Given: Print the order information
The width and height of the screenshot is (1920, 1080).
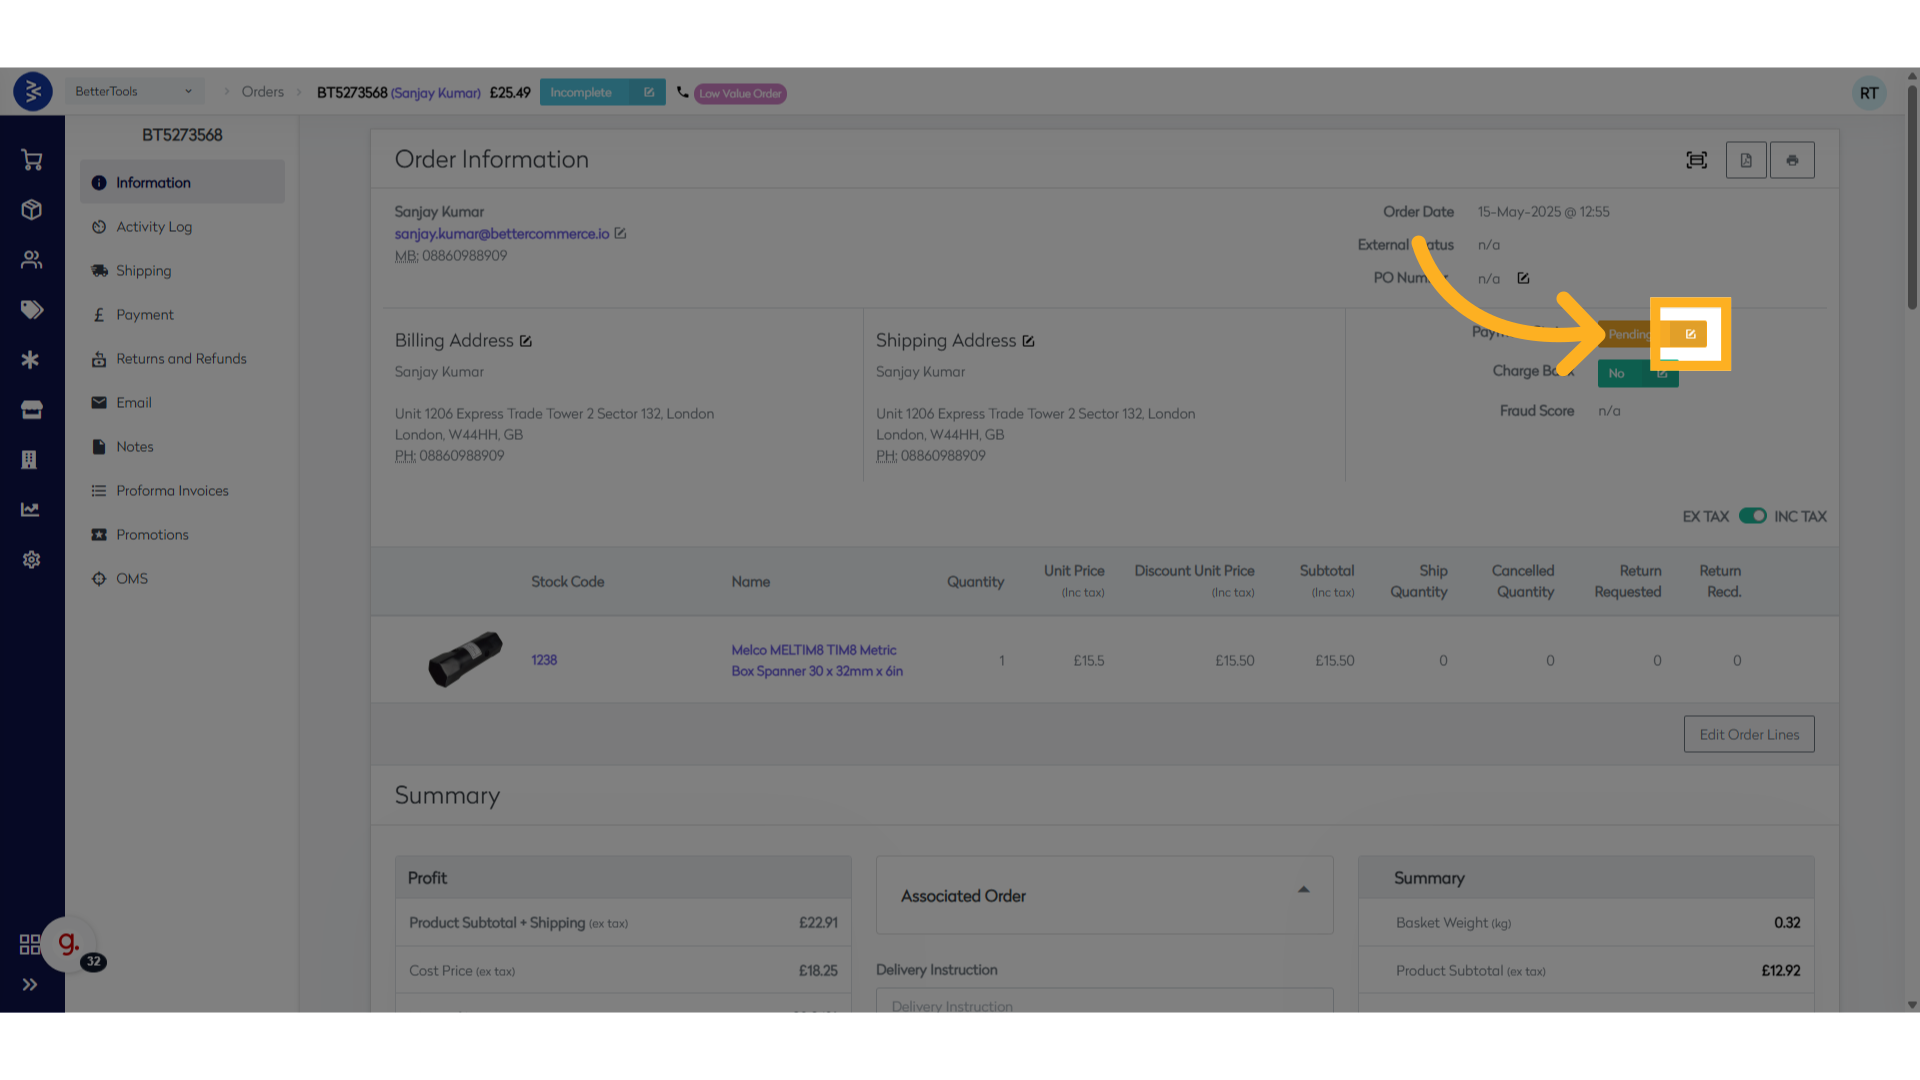Looking at the screenshot, I should coord(1792,159).
